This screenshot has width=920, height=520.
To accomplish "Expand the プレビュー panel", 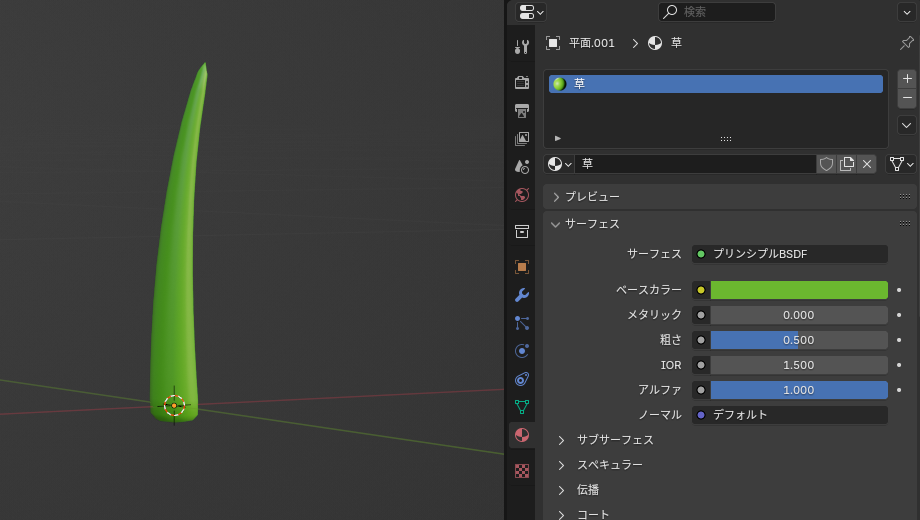I will [x=592, y=197].
